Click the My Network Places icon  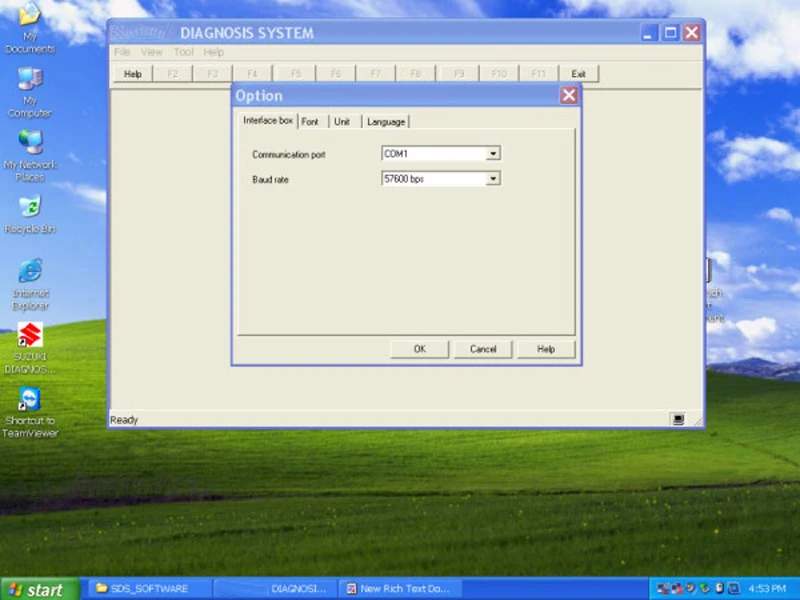pos(30,156)
